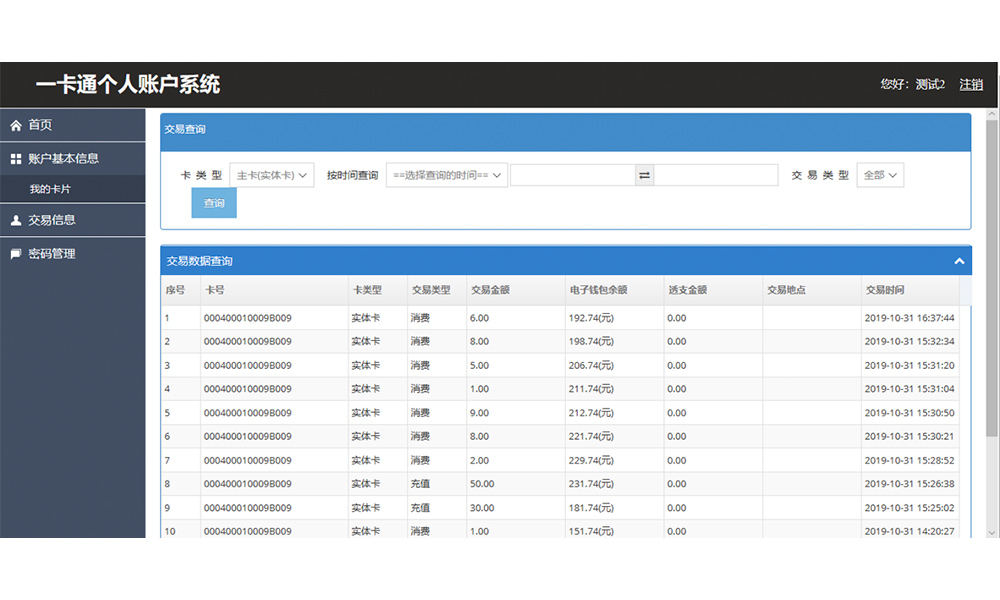Screen dimensions: 1000x600
Task: Click the 交易金额 column header
Action: [x=491, y=291]
